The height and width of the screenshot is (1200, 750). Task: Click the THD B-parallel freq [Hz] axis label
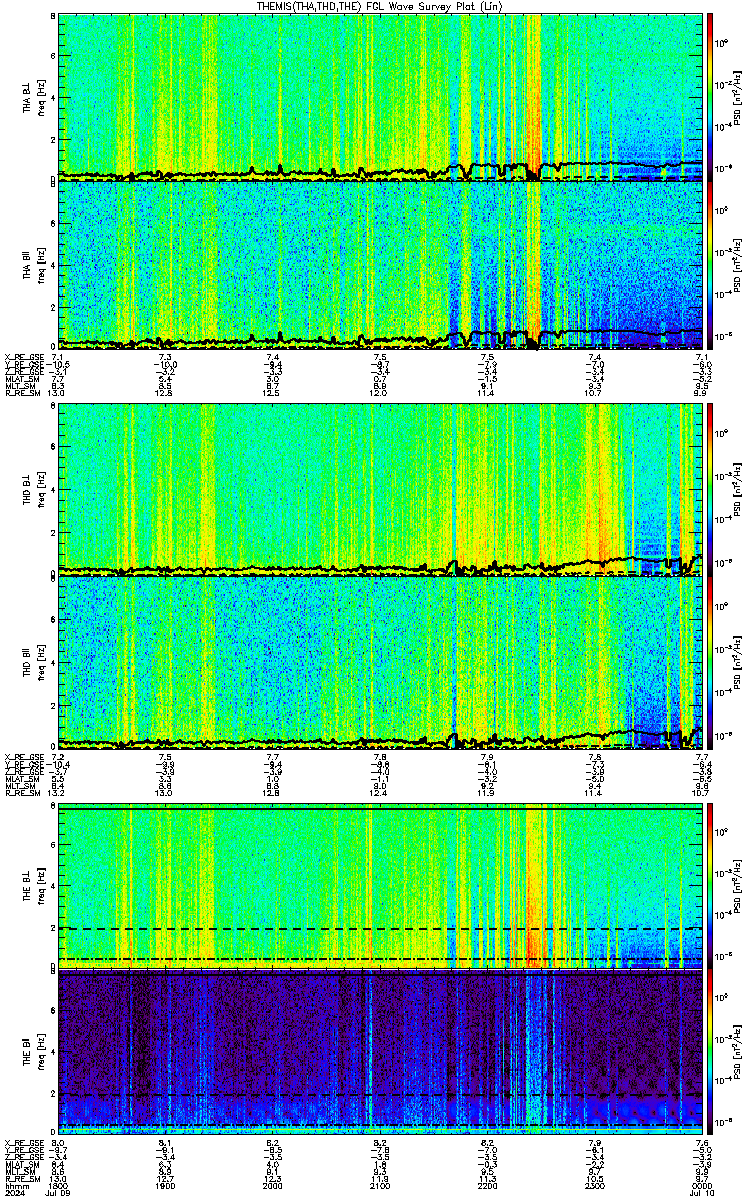(39, 662)
